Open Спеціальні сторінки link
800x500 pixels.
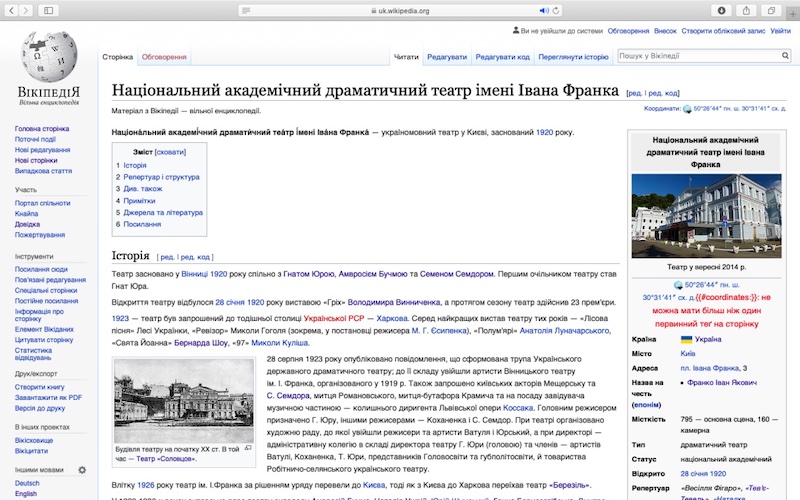[46, 290]
